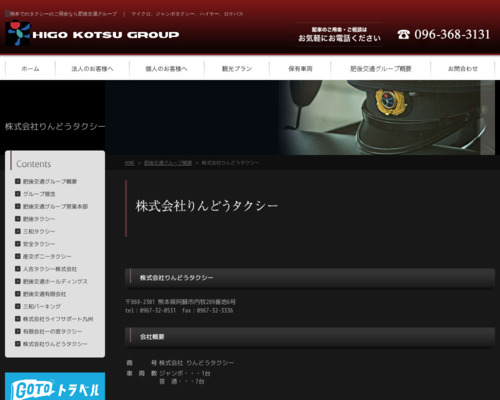Open 肥後交通グループ概要 in Contents sidebar
Viewport: 500px width, 400px height.
(x=50, y=181)
